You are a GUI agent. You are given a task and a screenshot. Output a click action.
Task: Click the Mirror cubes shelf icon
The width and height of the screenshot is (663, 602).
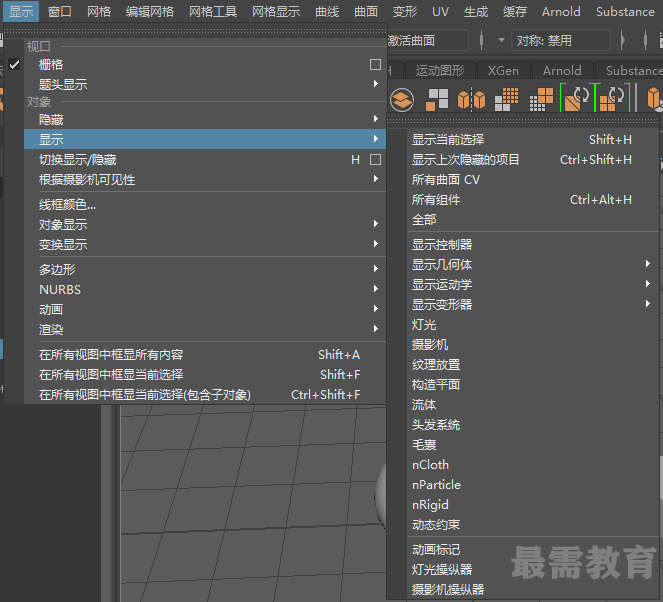tap(471, 100)
